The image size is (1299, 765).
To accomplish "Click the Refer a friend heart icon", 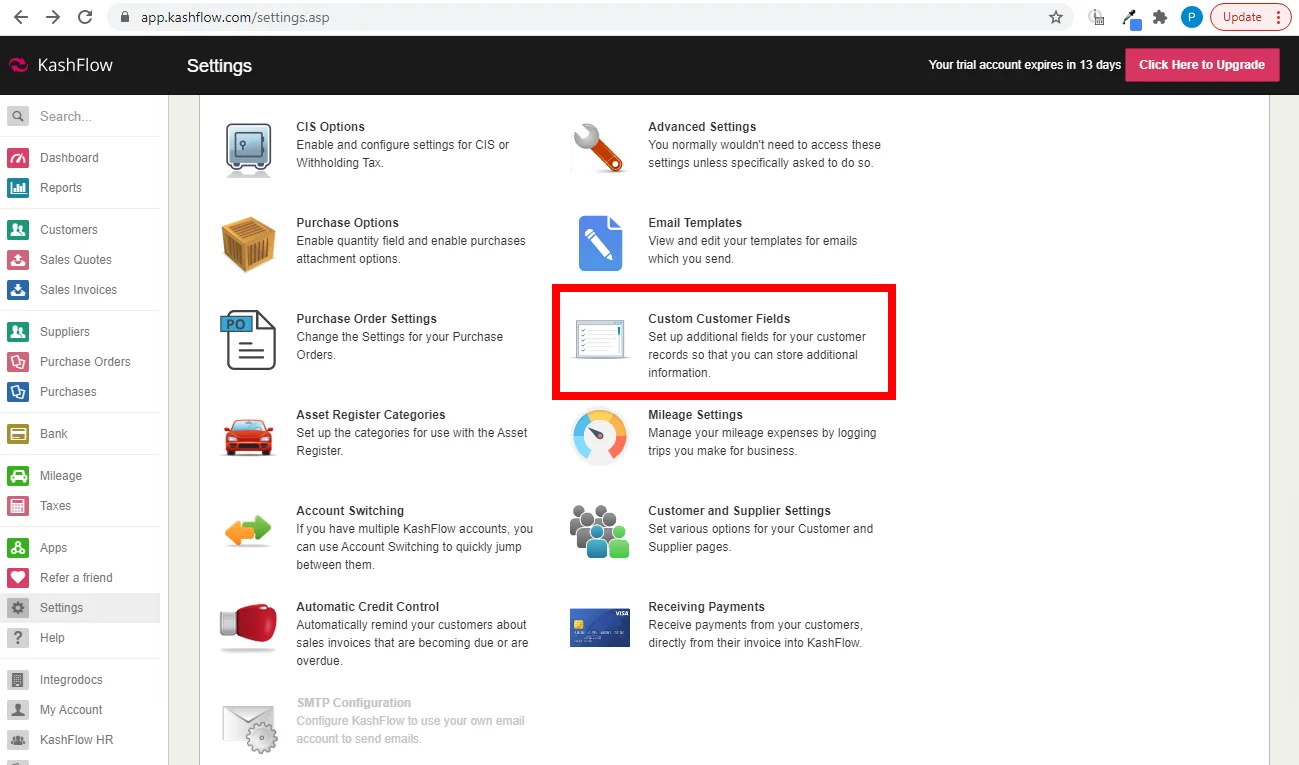I will pyautogui.click(x=18, y=578).
